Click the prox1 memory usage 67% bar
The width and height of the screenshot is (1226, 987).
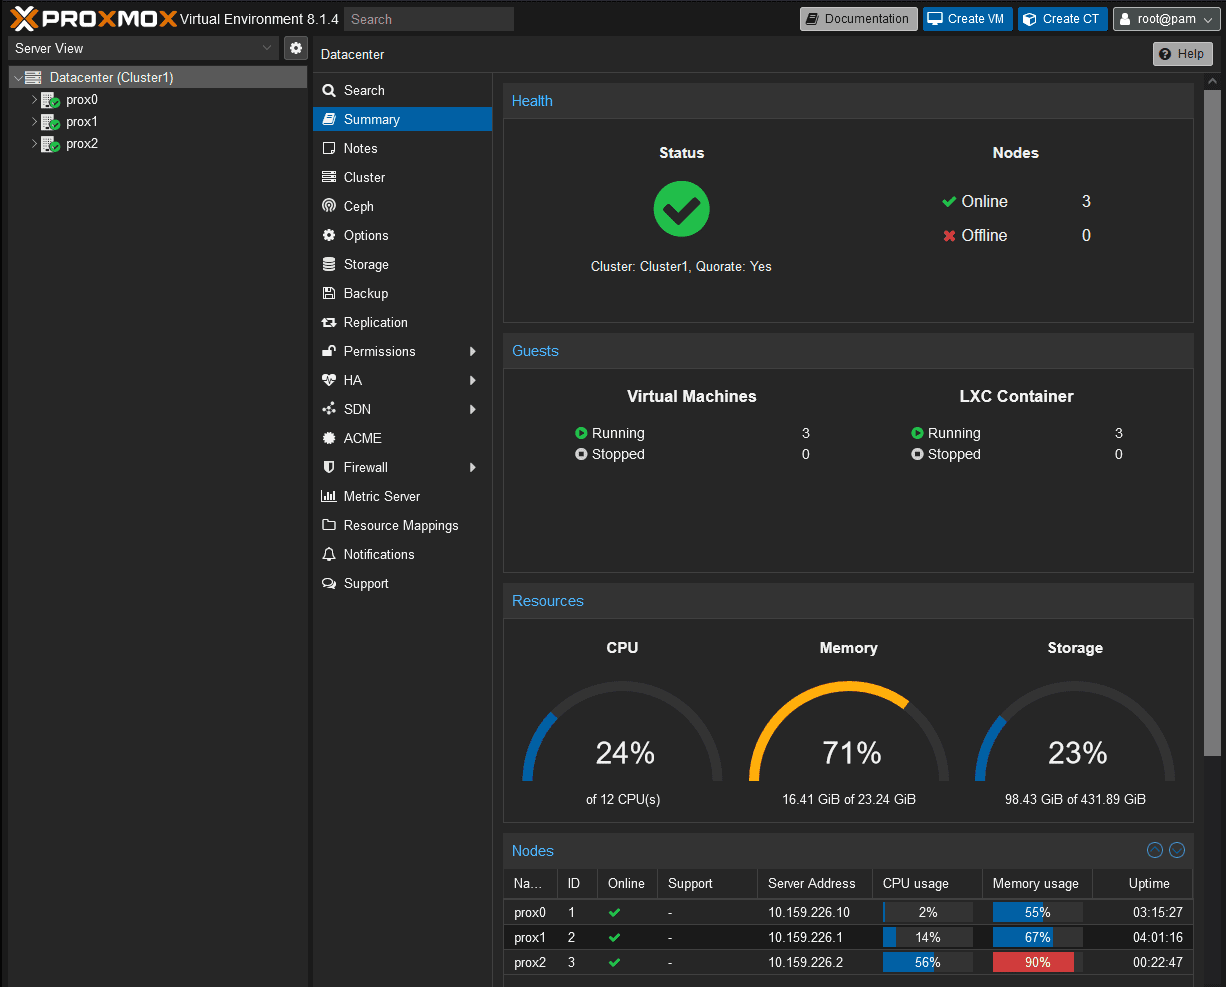[1037, 938]
